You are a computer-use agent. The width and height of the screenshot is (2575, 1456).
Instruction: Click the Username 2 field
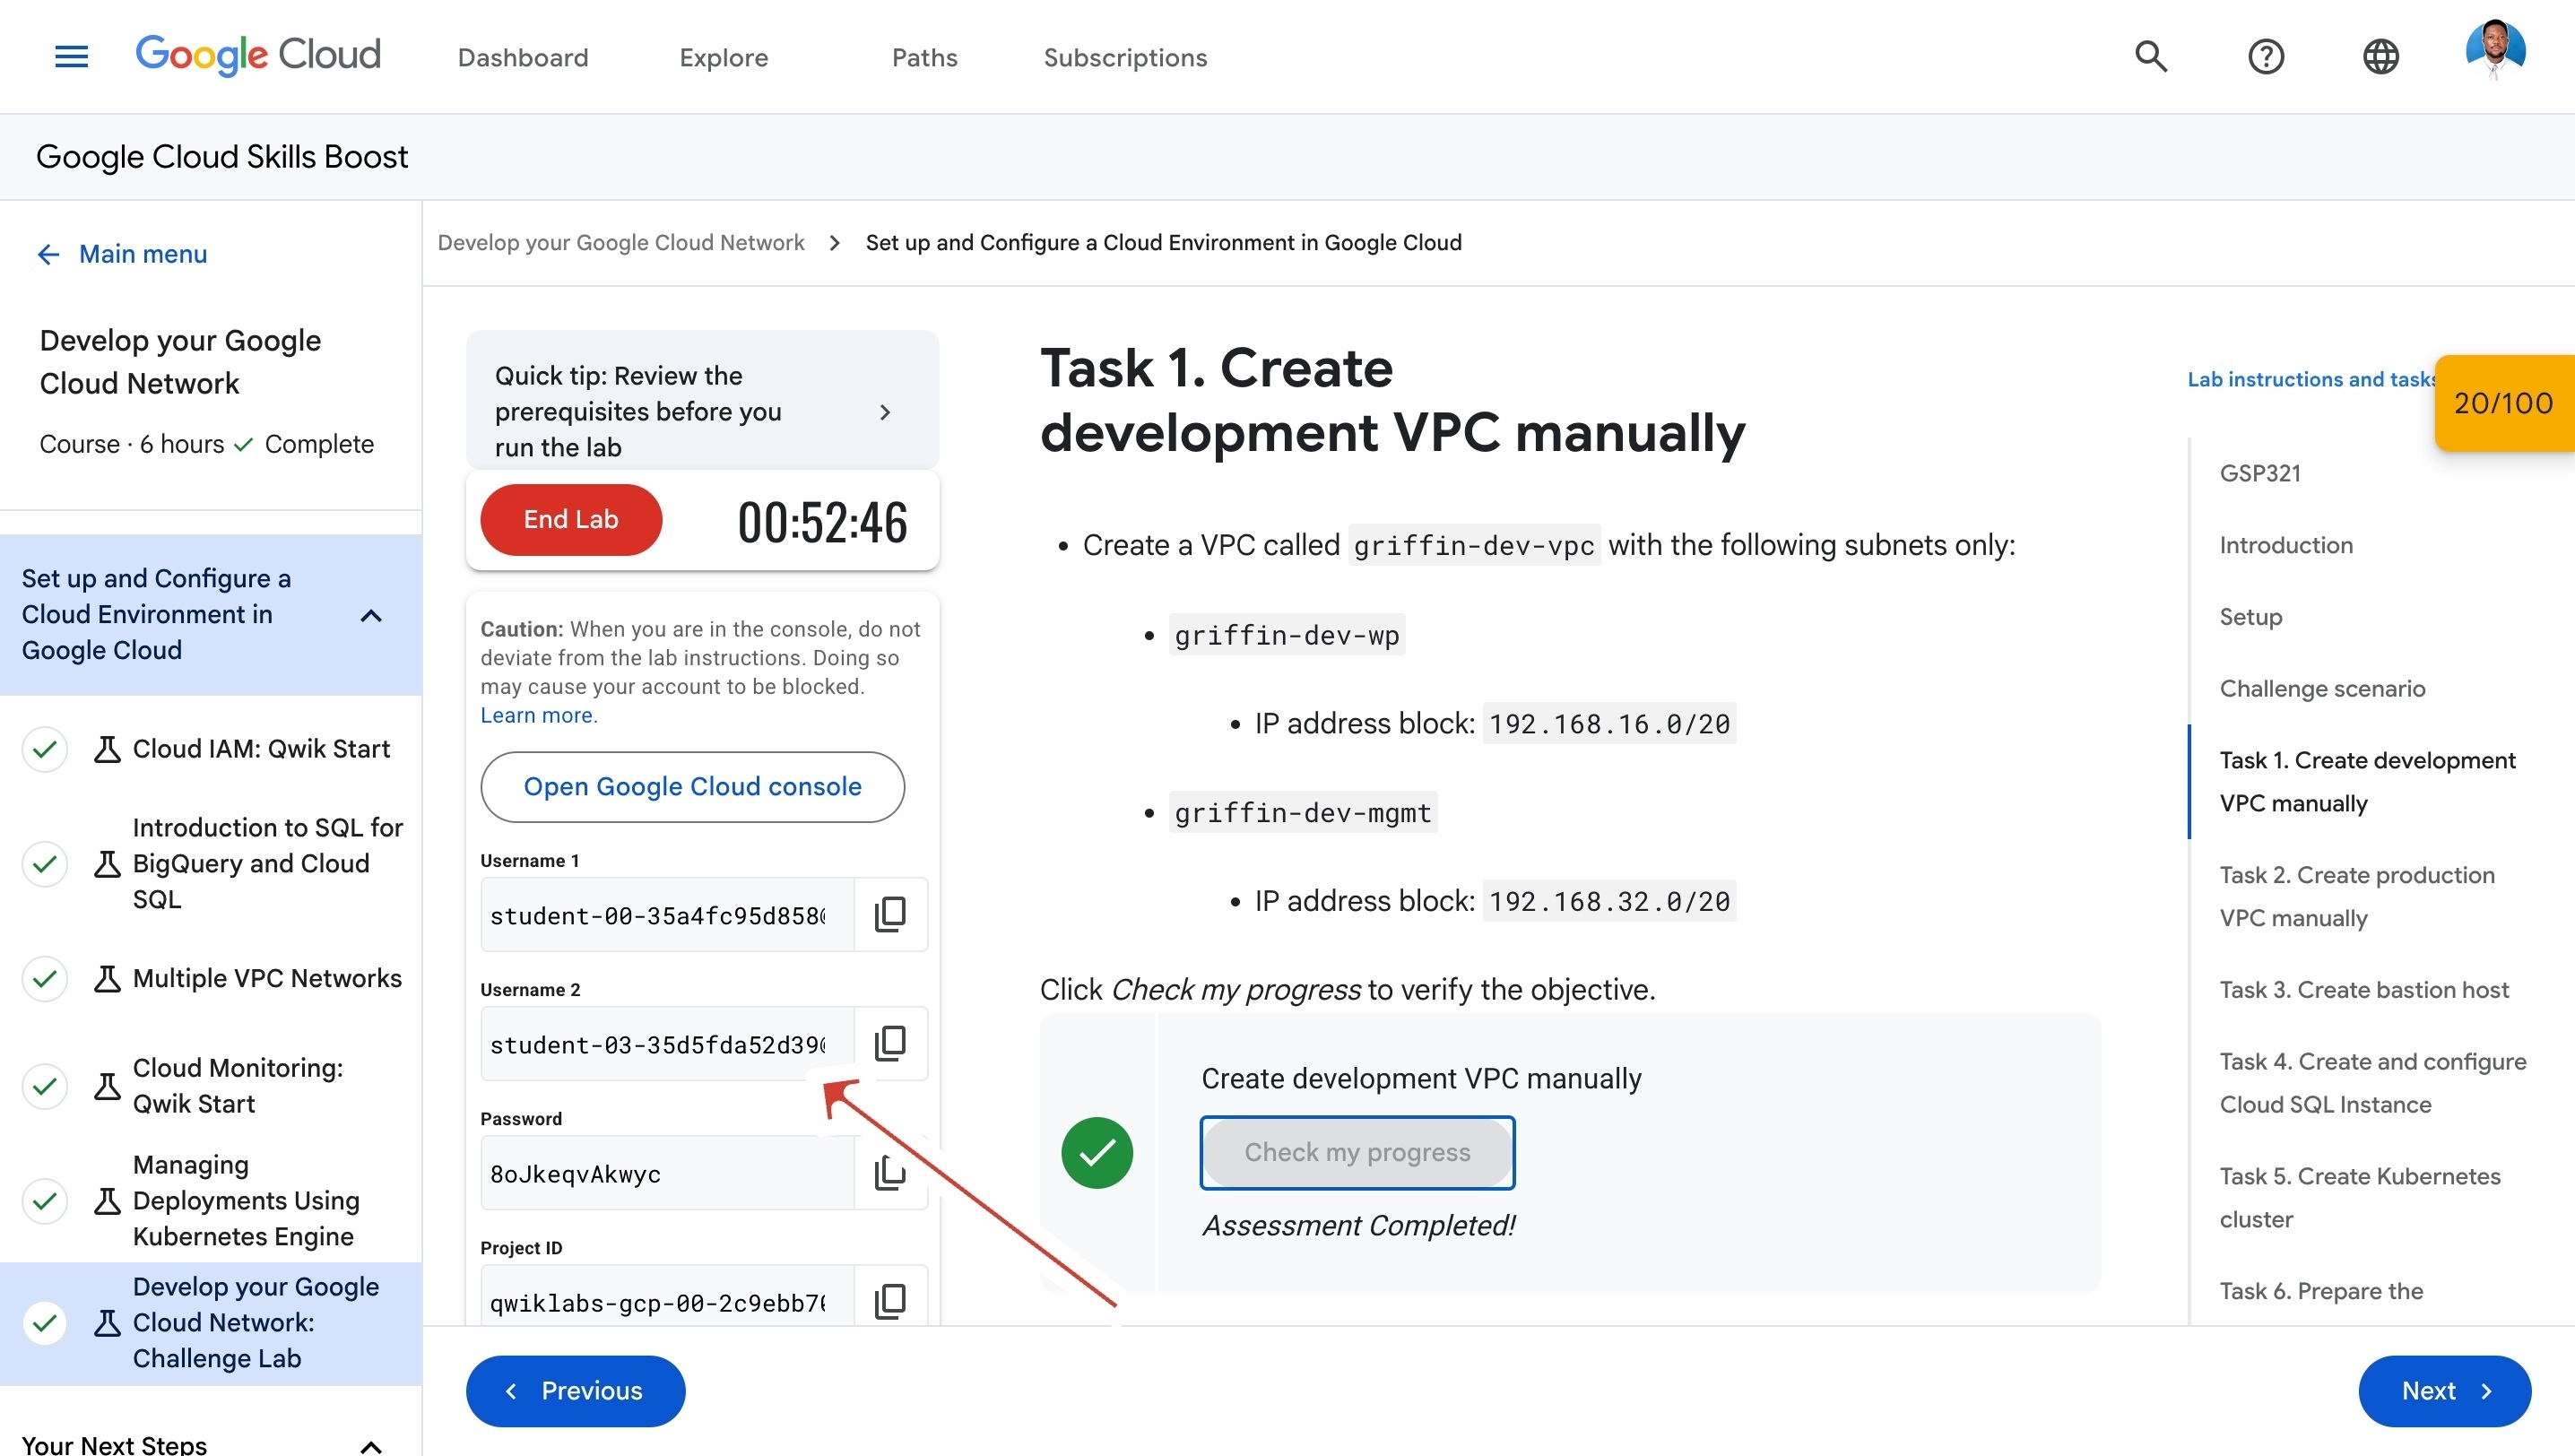(667, 1043)
